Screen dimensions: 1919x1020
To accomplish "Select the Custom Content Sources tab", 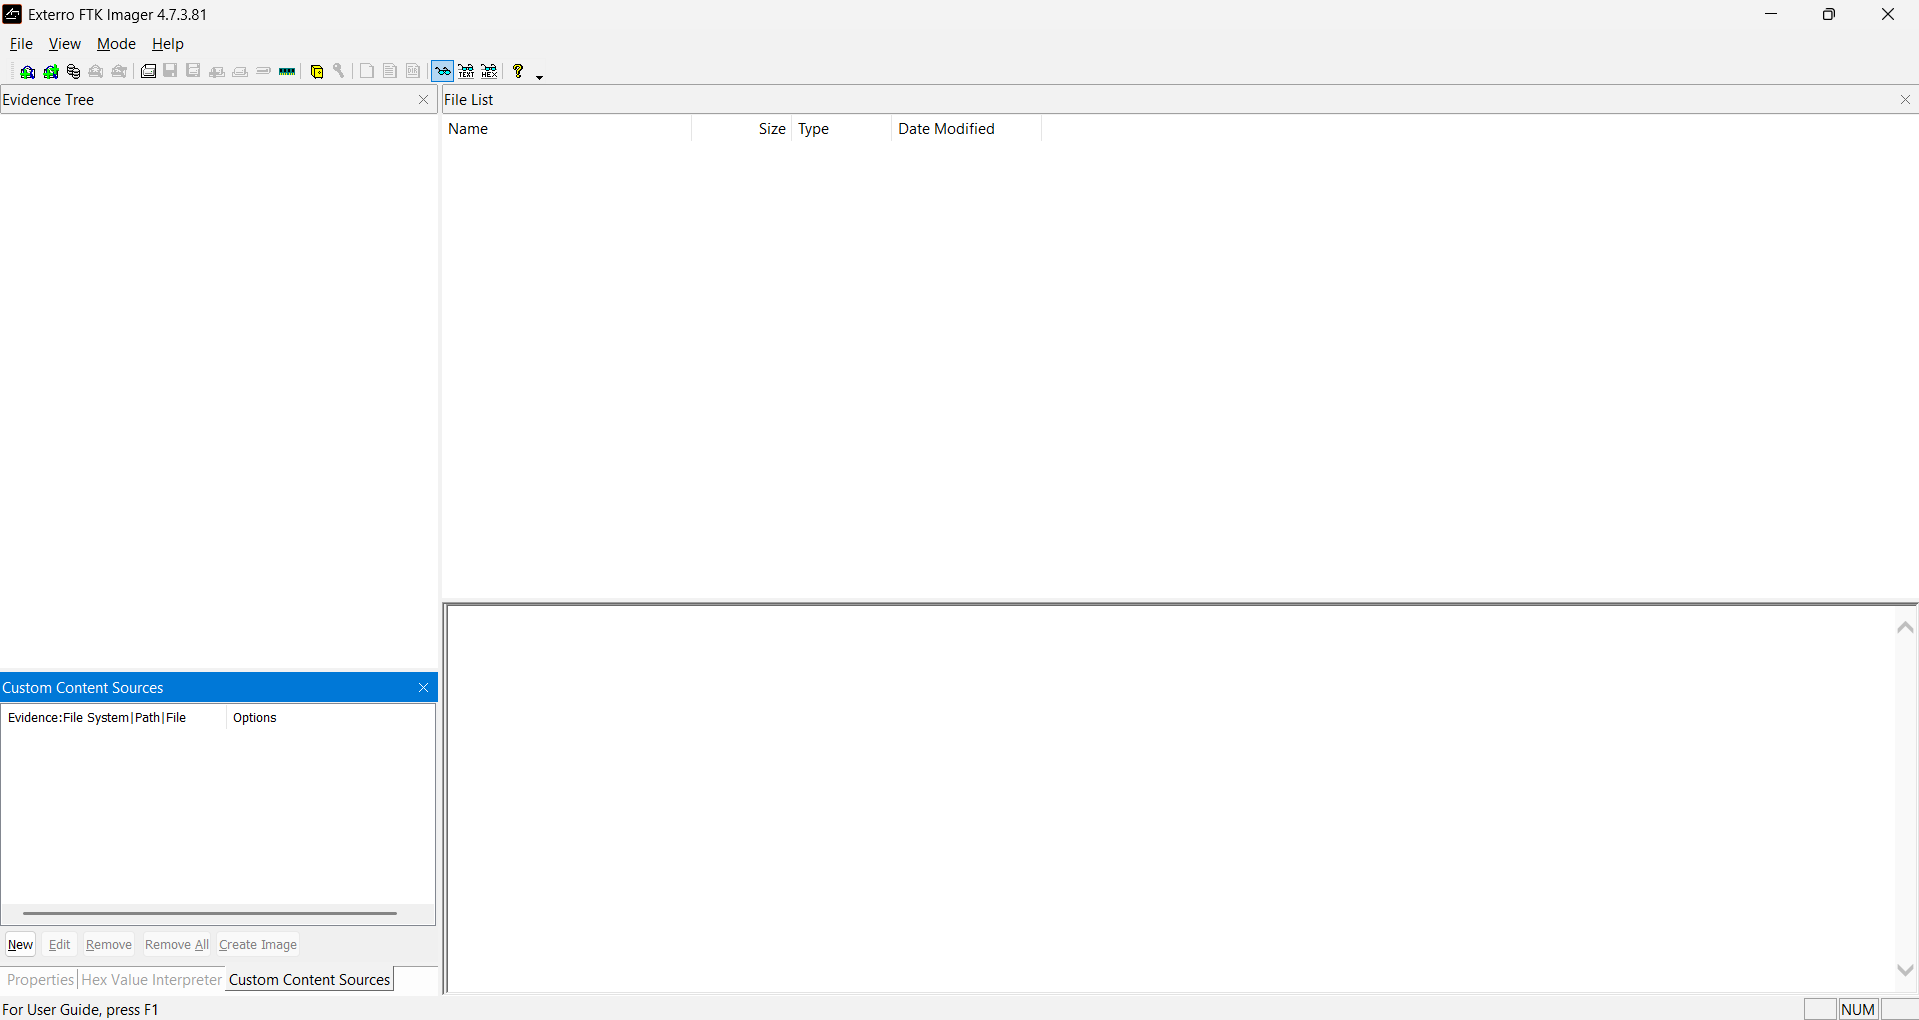I will (x=309, y=980).
